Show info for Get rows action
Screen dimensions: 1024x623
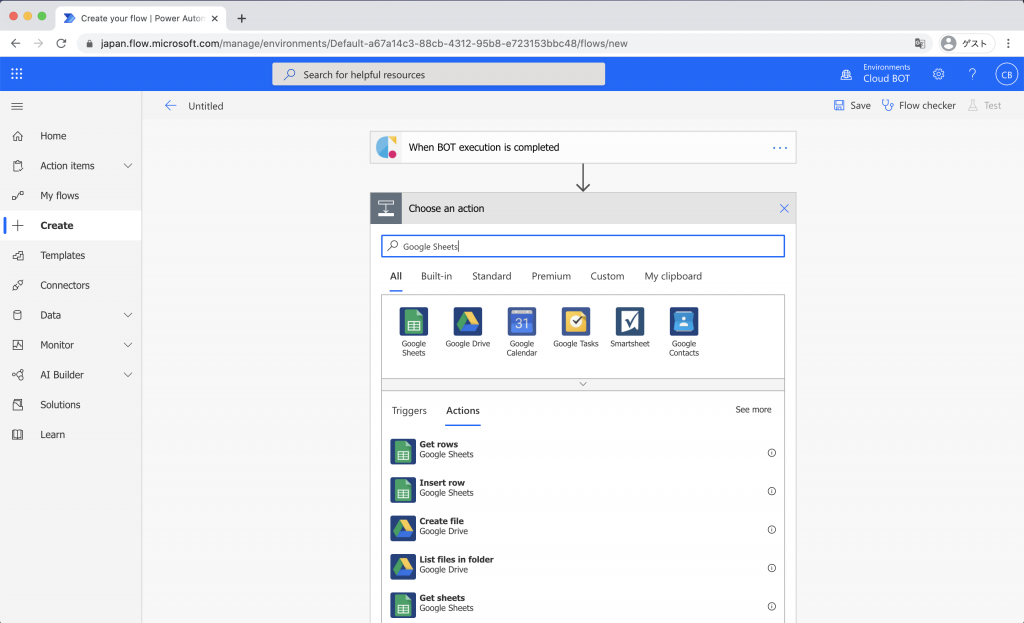(x=771, y=453)
